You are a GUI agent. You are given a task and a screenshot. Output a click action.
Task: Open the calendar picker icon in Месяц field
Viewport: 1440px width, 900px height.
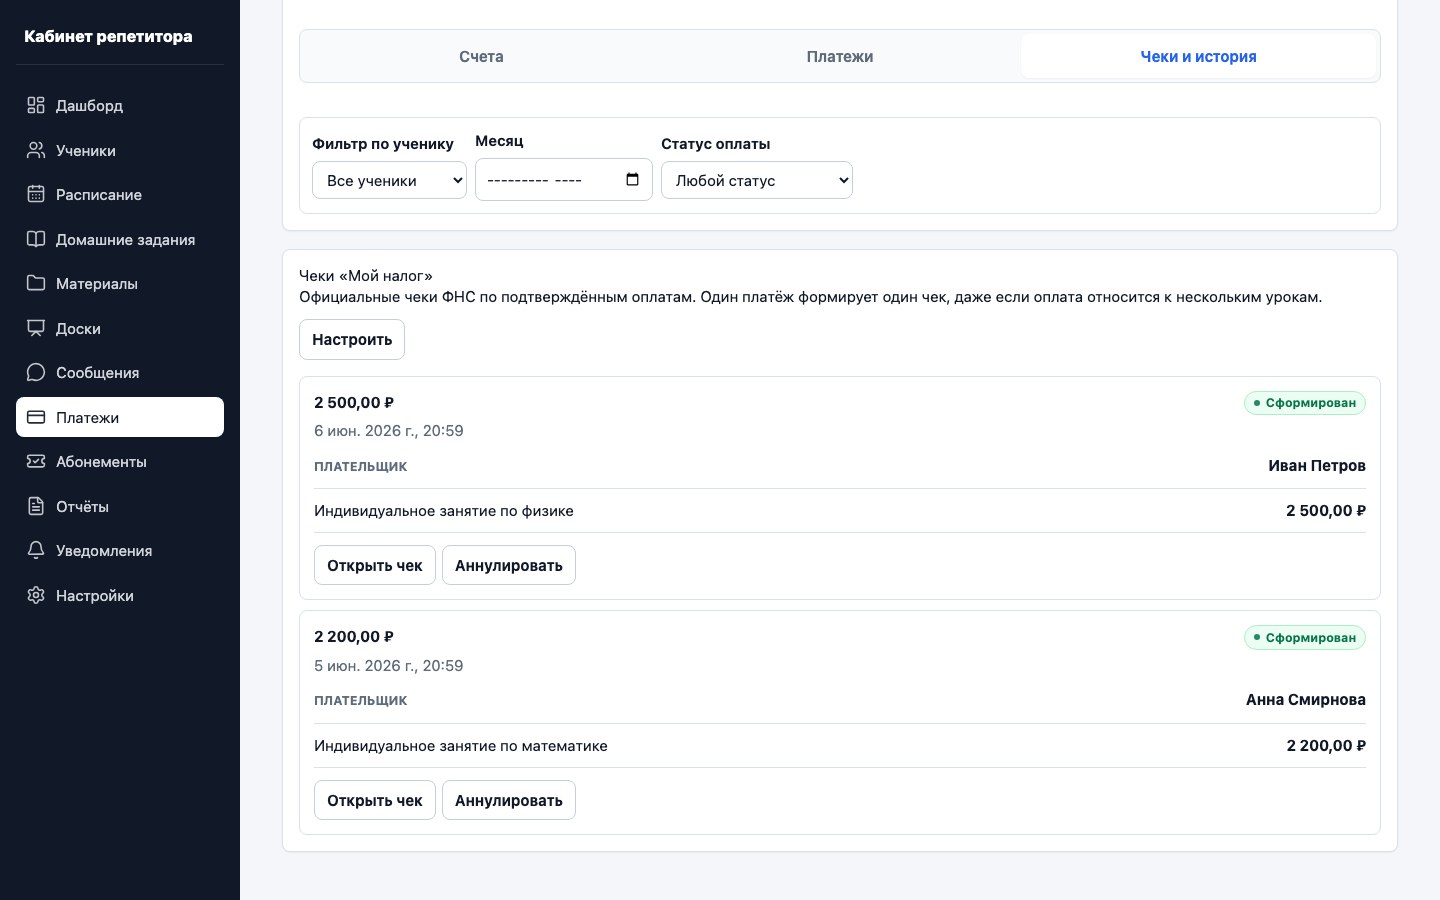tap(632, 180)
